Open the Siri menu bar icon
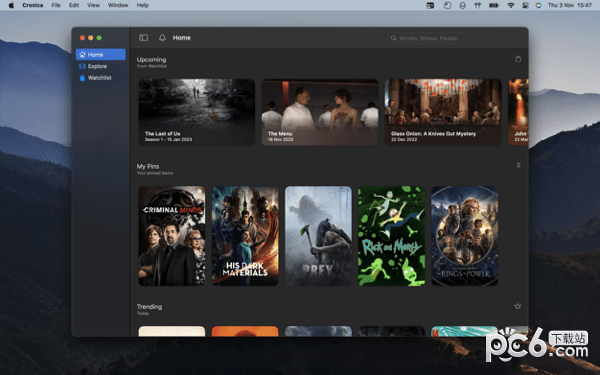This screenshot has width=600, height=375. 538,5
